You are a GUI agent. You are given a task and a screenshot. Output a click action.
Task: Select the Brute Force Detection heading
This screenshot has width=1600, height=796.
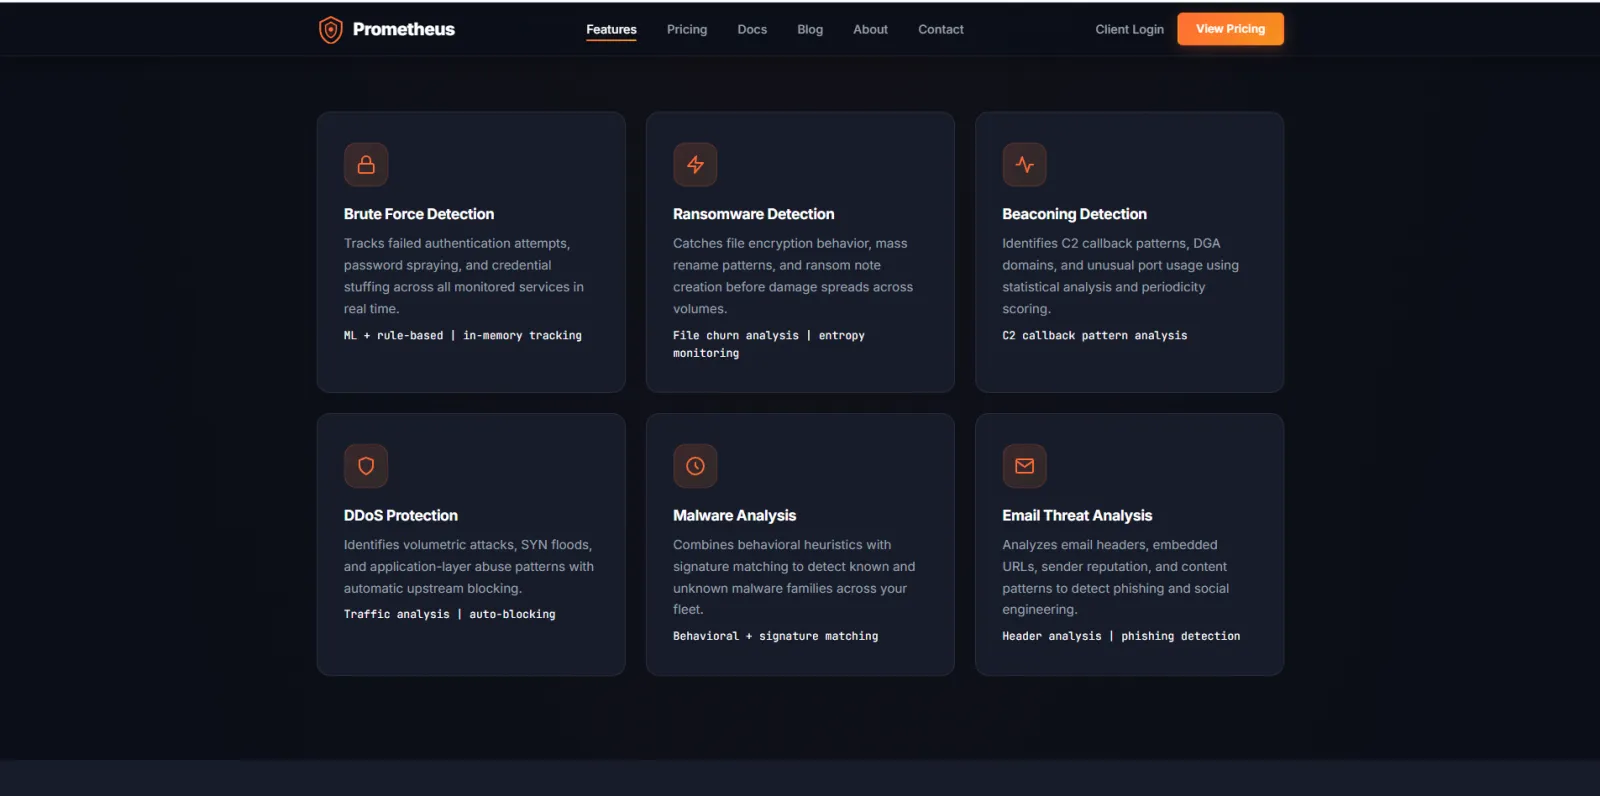click(x=419, y=214)
